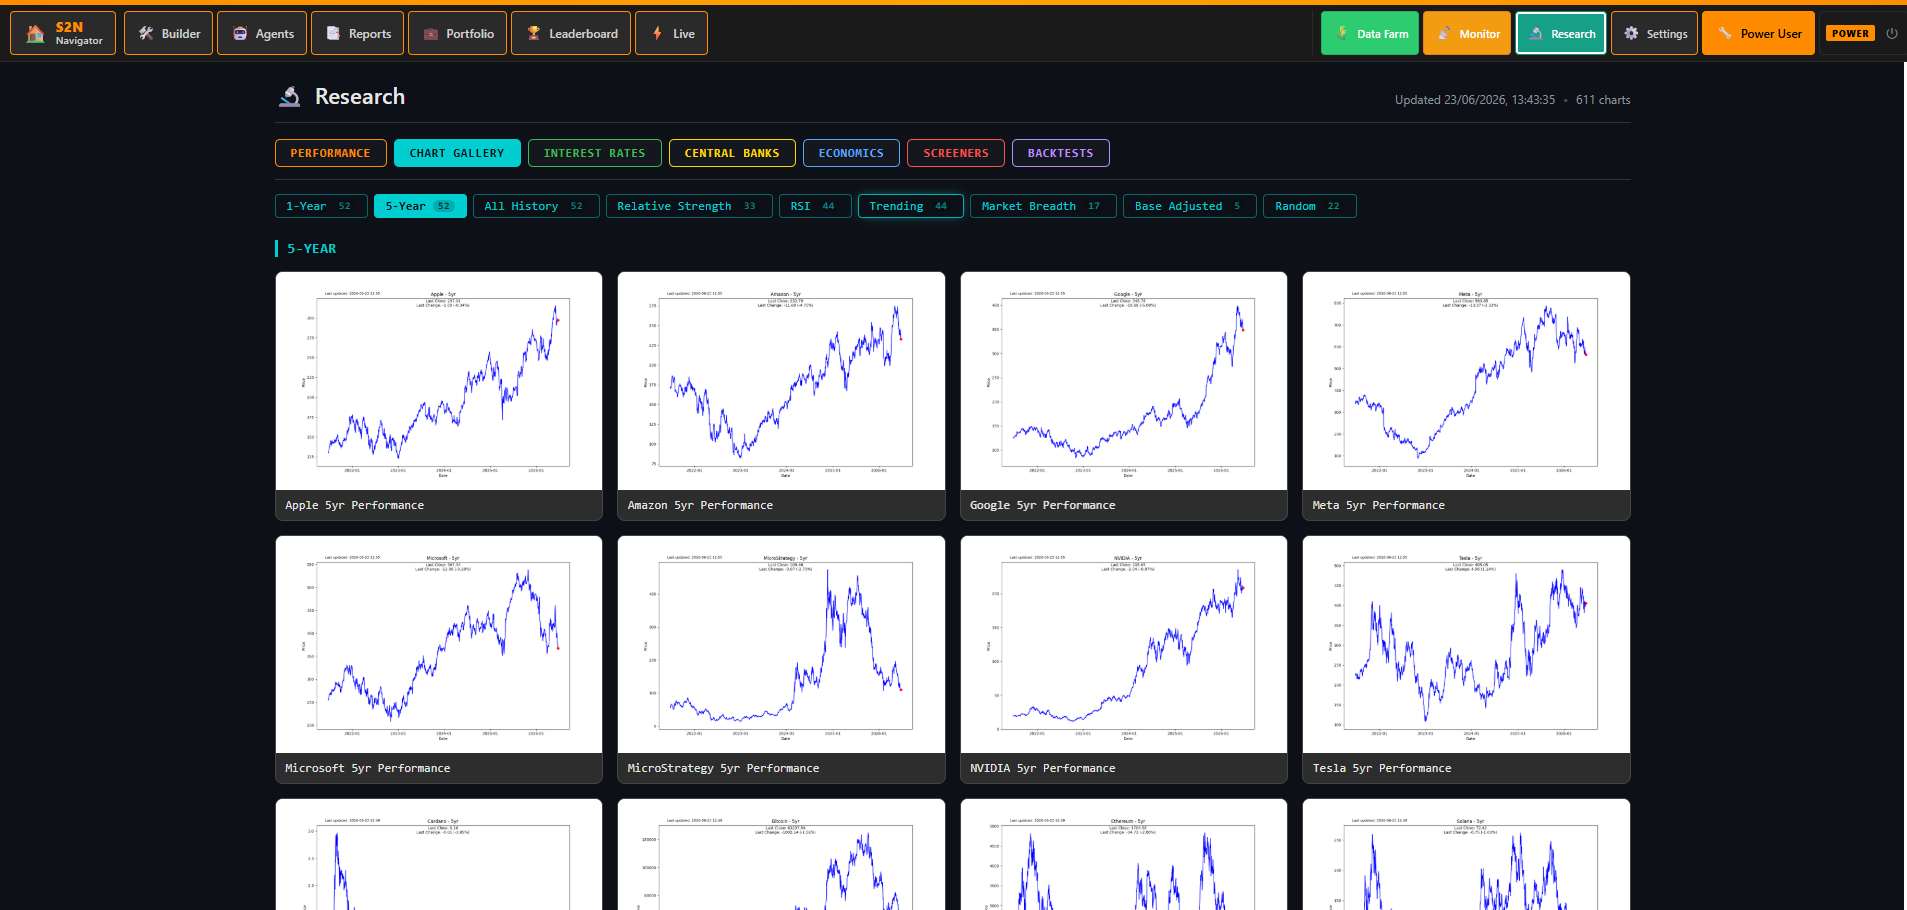Open the Leaderboard page
This screenshot has height=910, width=1907.
pyautogui.click(x=571, y=33)
